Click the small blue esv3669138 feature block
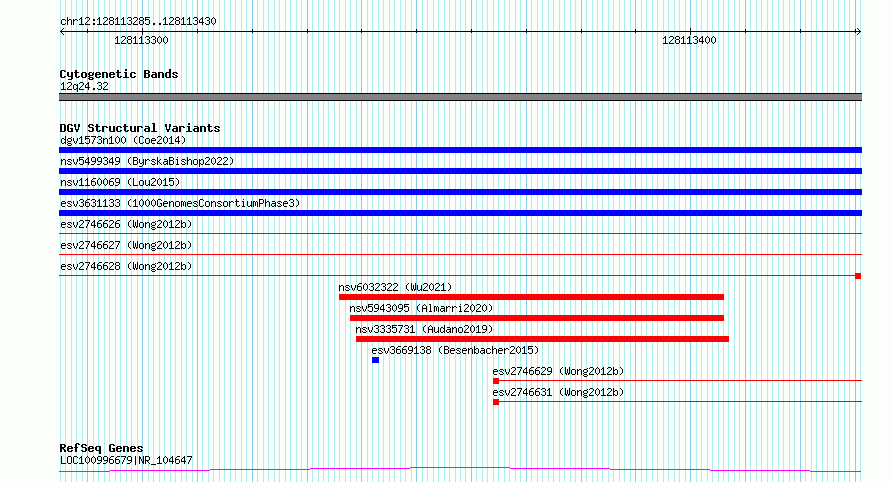Screen dimensions: 890x482 point(375,360)
